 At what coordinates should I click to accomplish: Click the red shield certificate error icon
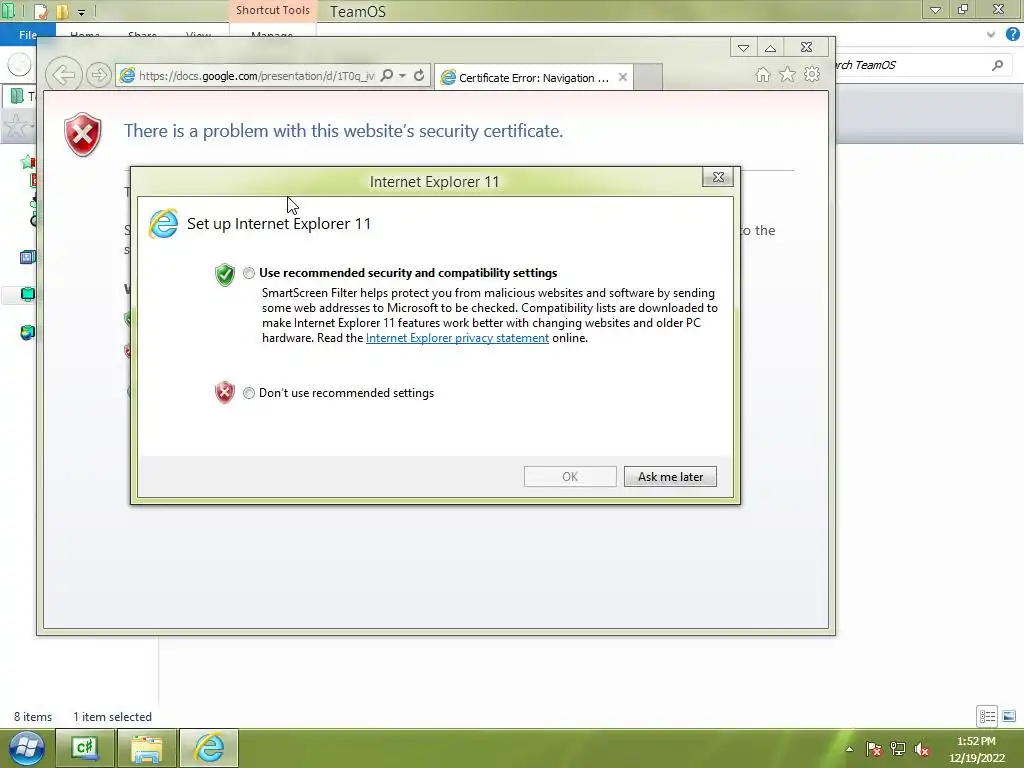(x=83, y=135)
